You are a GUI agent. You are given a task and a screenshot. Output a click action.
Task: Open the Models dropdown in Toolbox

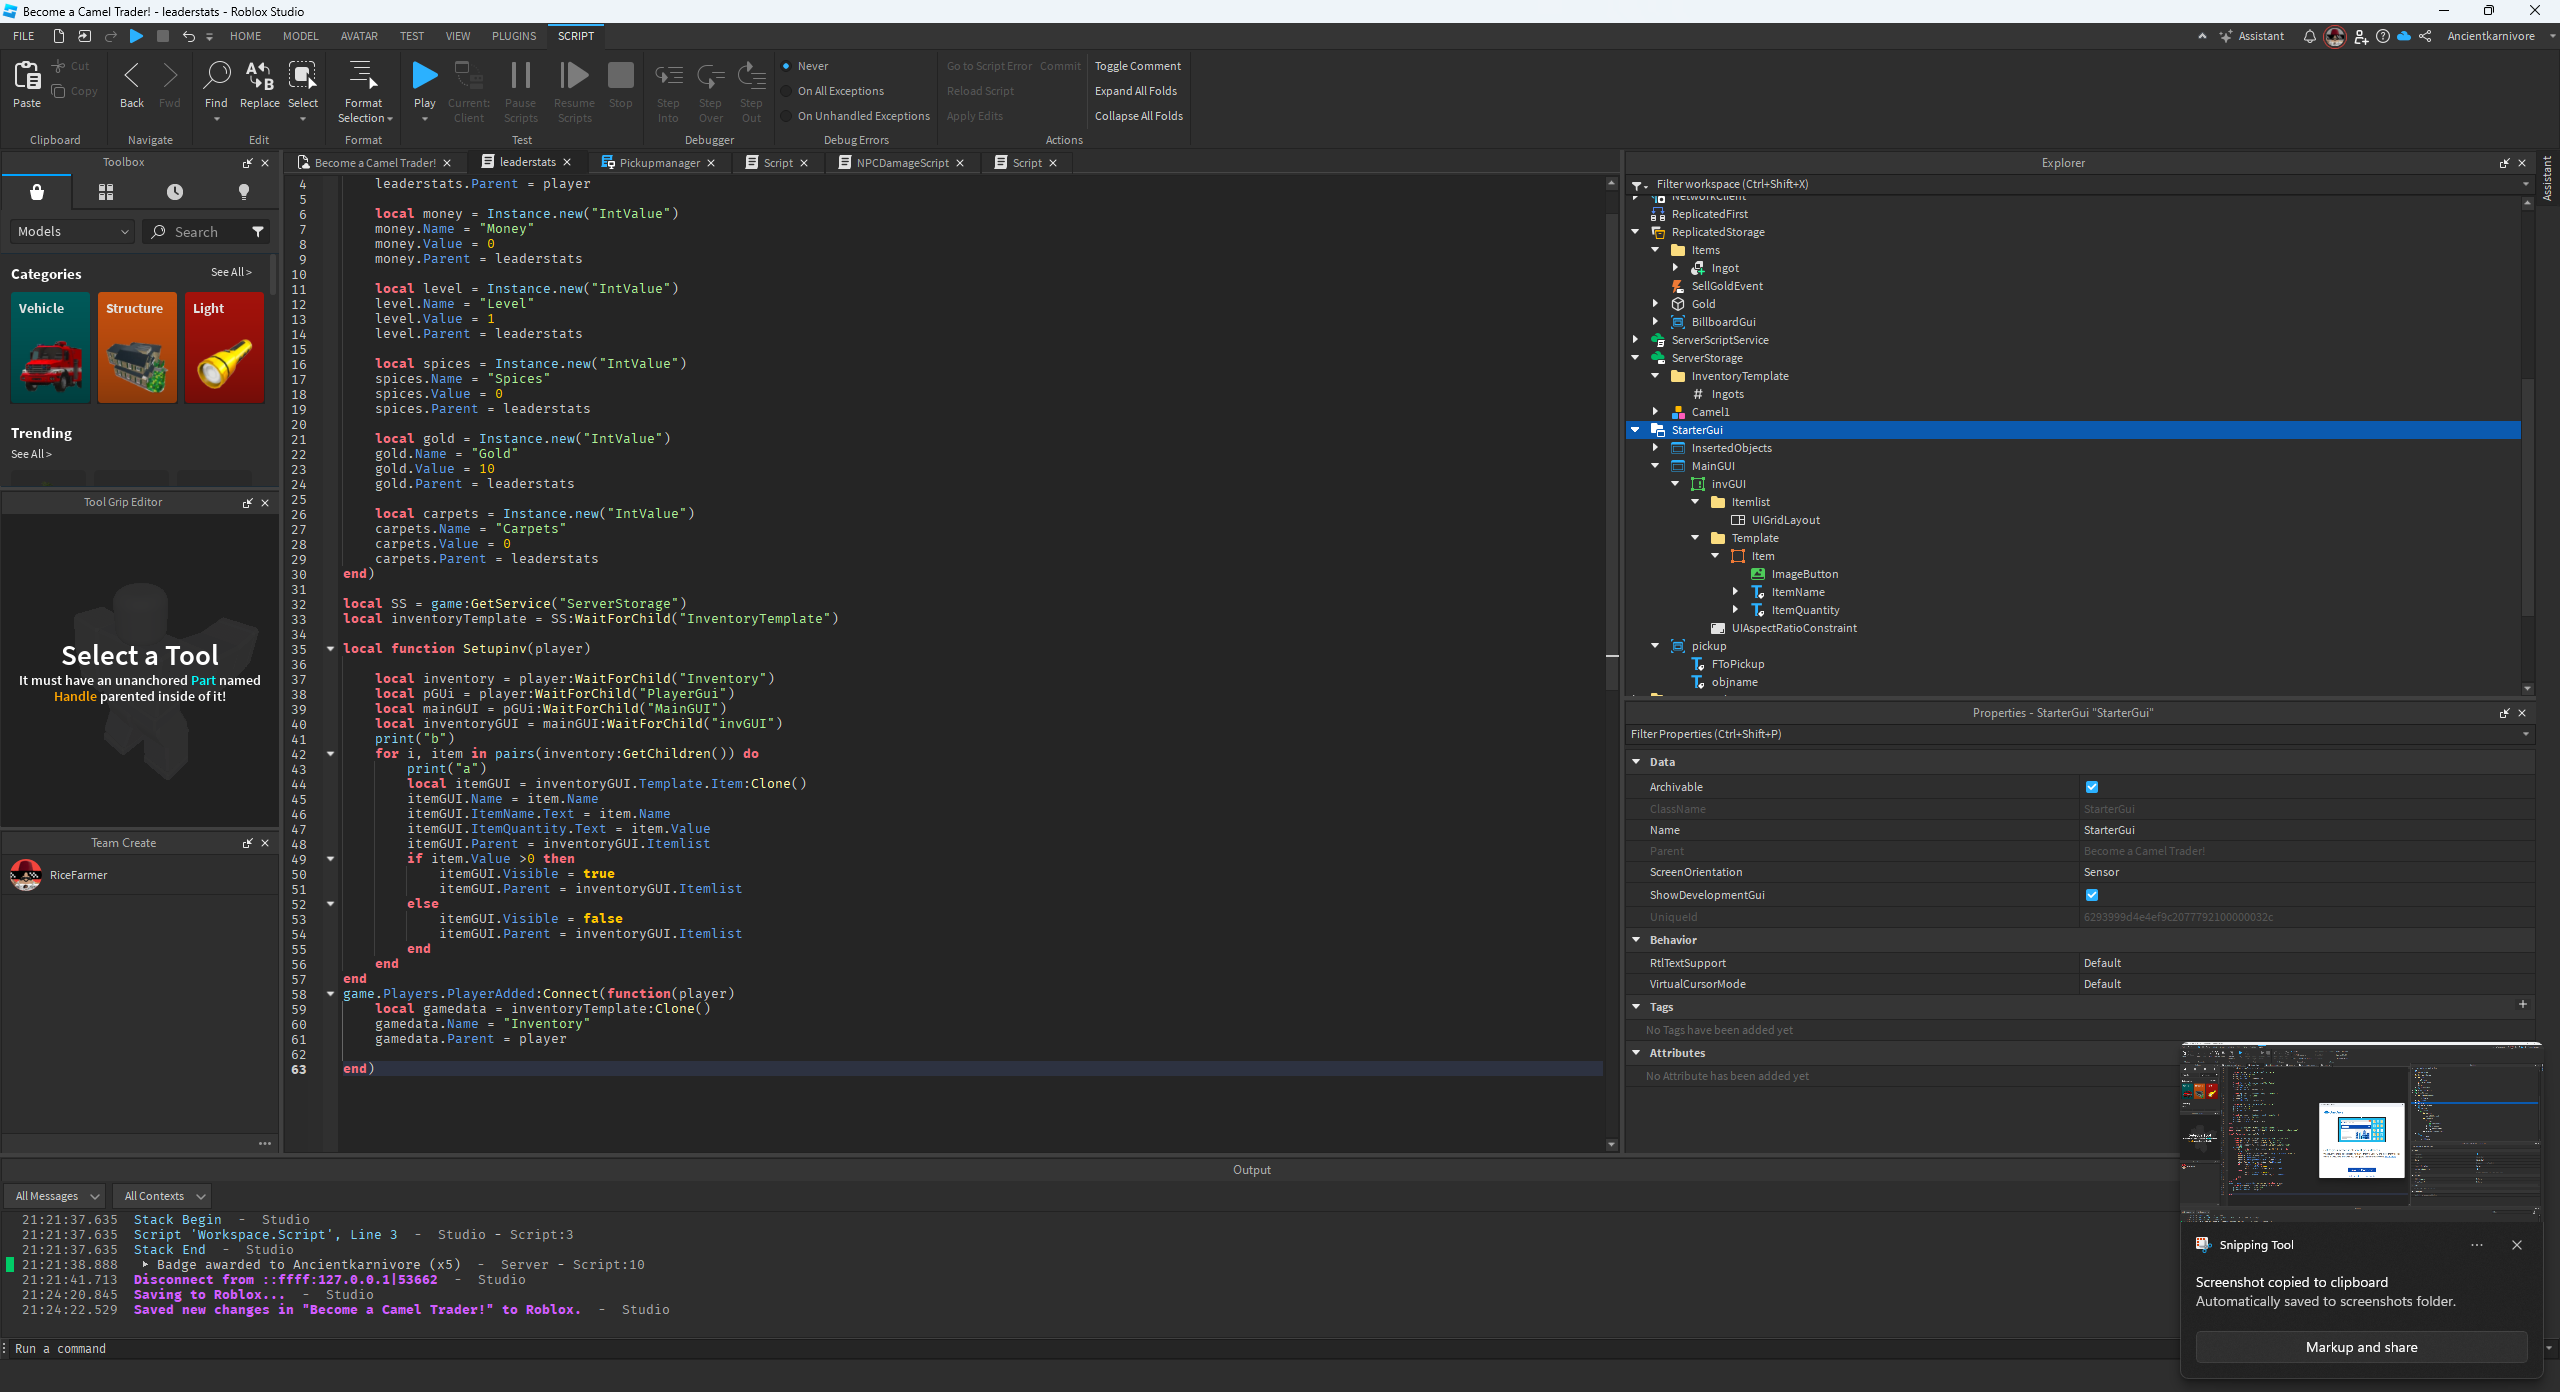[x=70, y=231]
